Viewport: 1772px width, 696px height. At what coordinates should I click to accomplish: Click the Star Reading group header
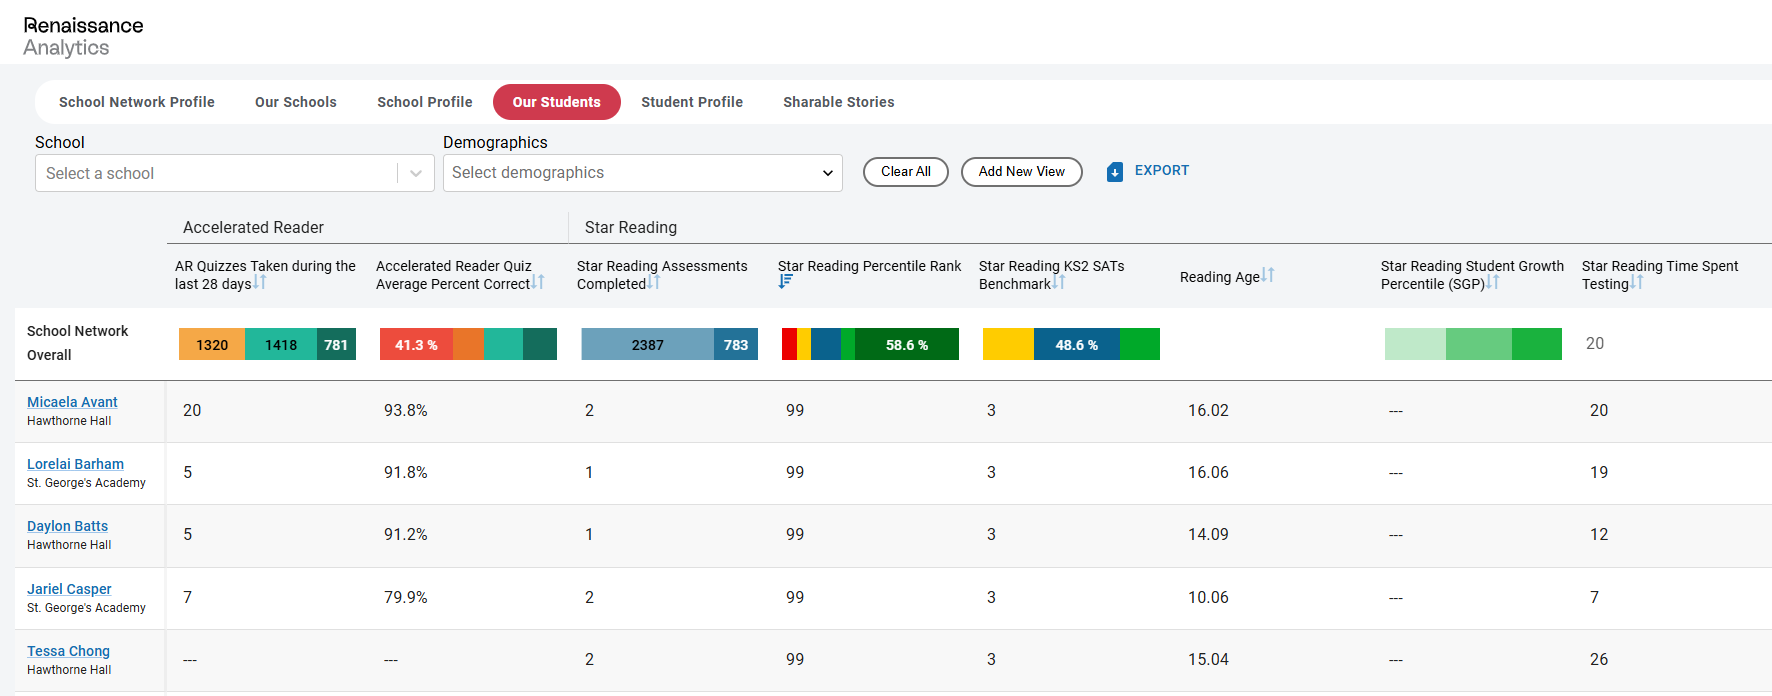tap(631, 228)
